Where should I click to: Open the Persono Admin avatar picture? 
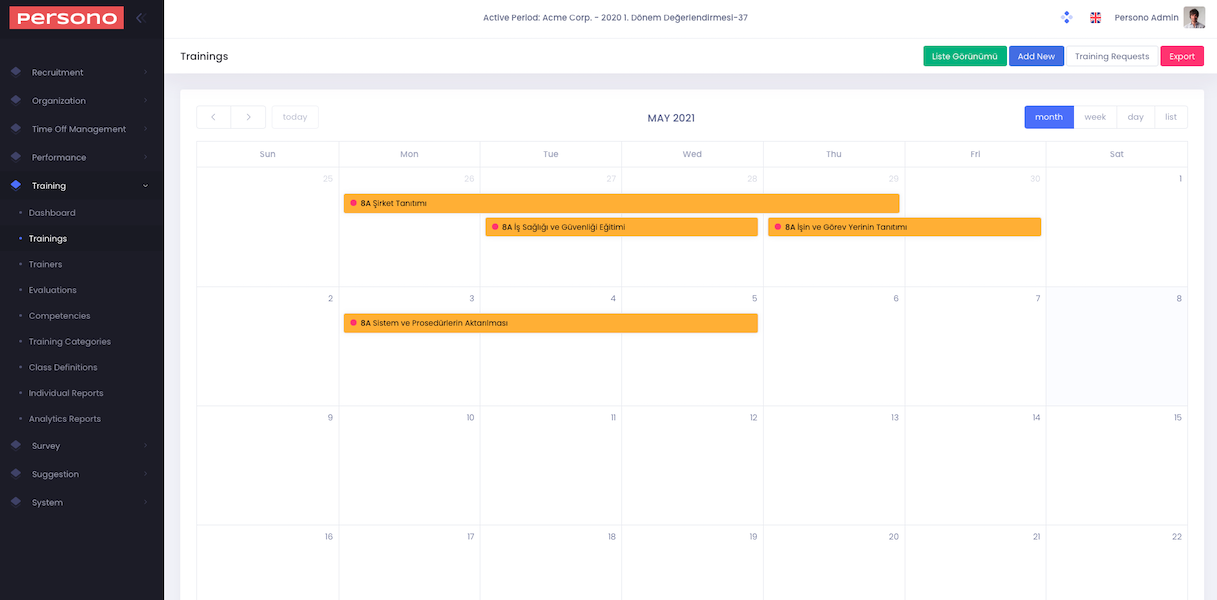1194,17
